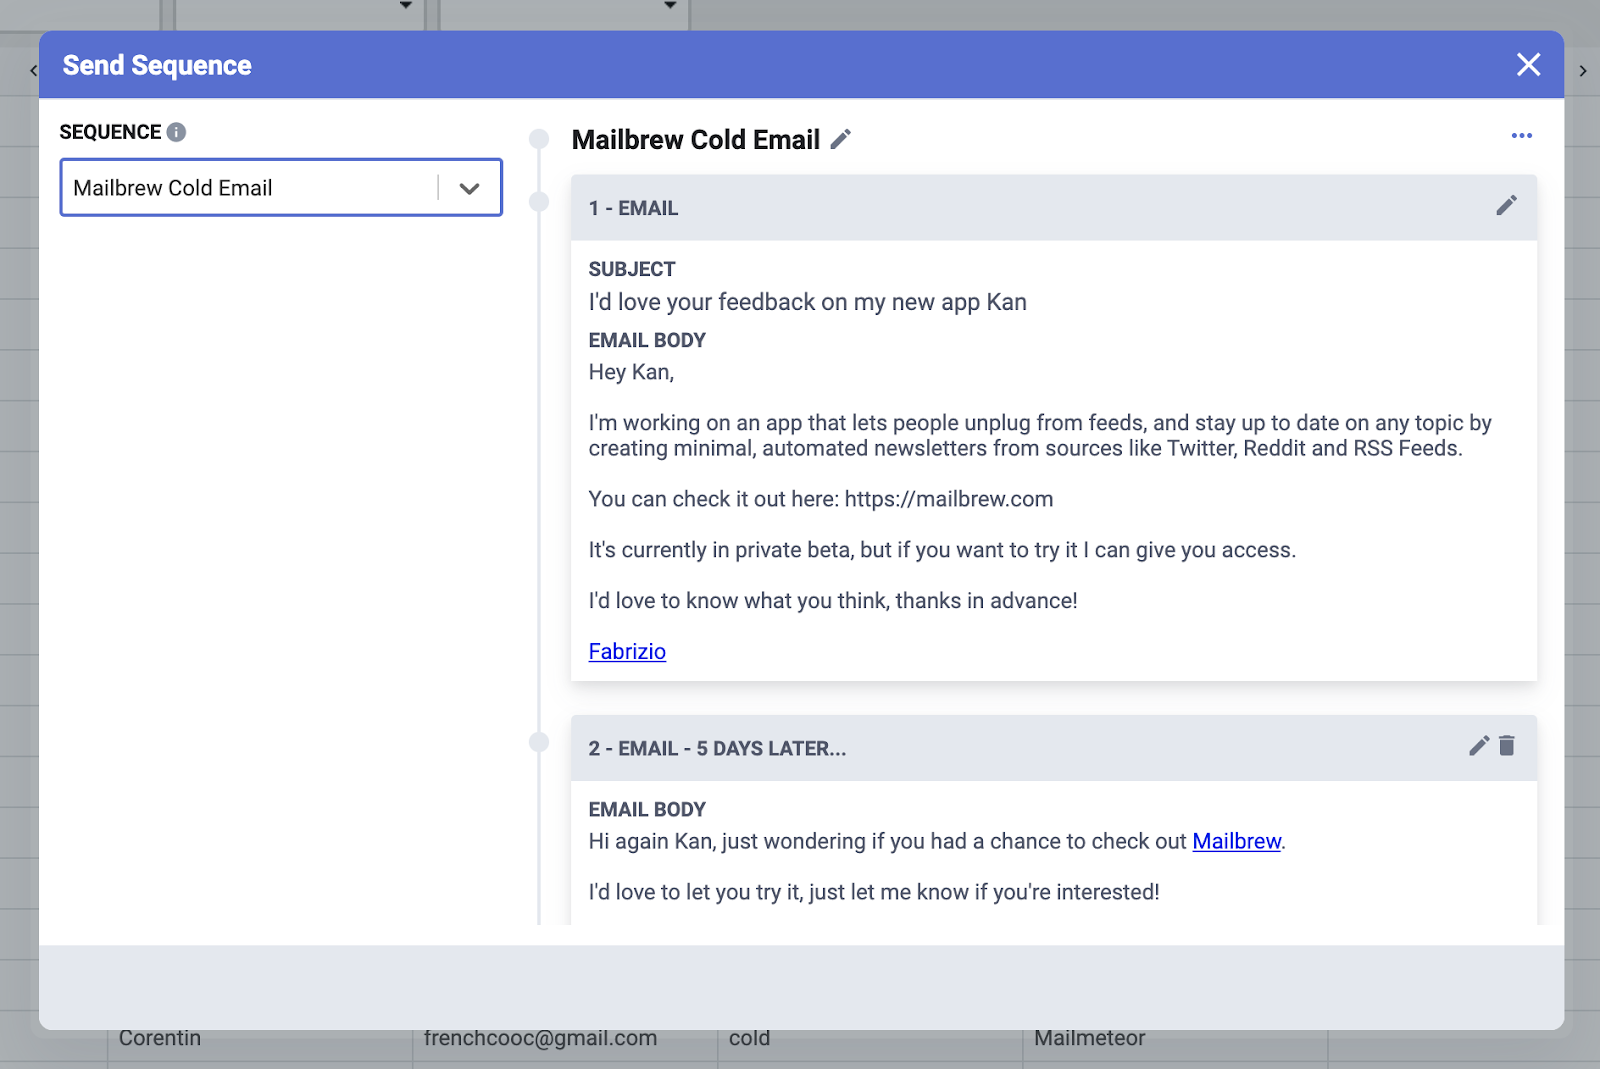Click the cold cell in background sheet
The height and width of the screenshot is (1069, 1600).
click(749, 1039)
